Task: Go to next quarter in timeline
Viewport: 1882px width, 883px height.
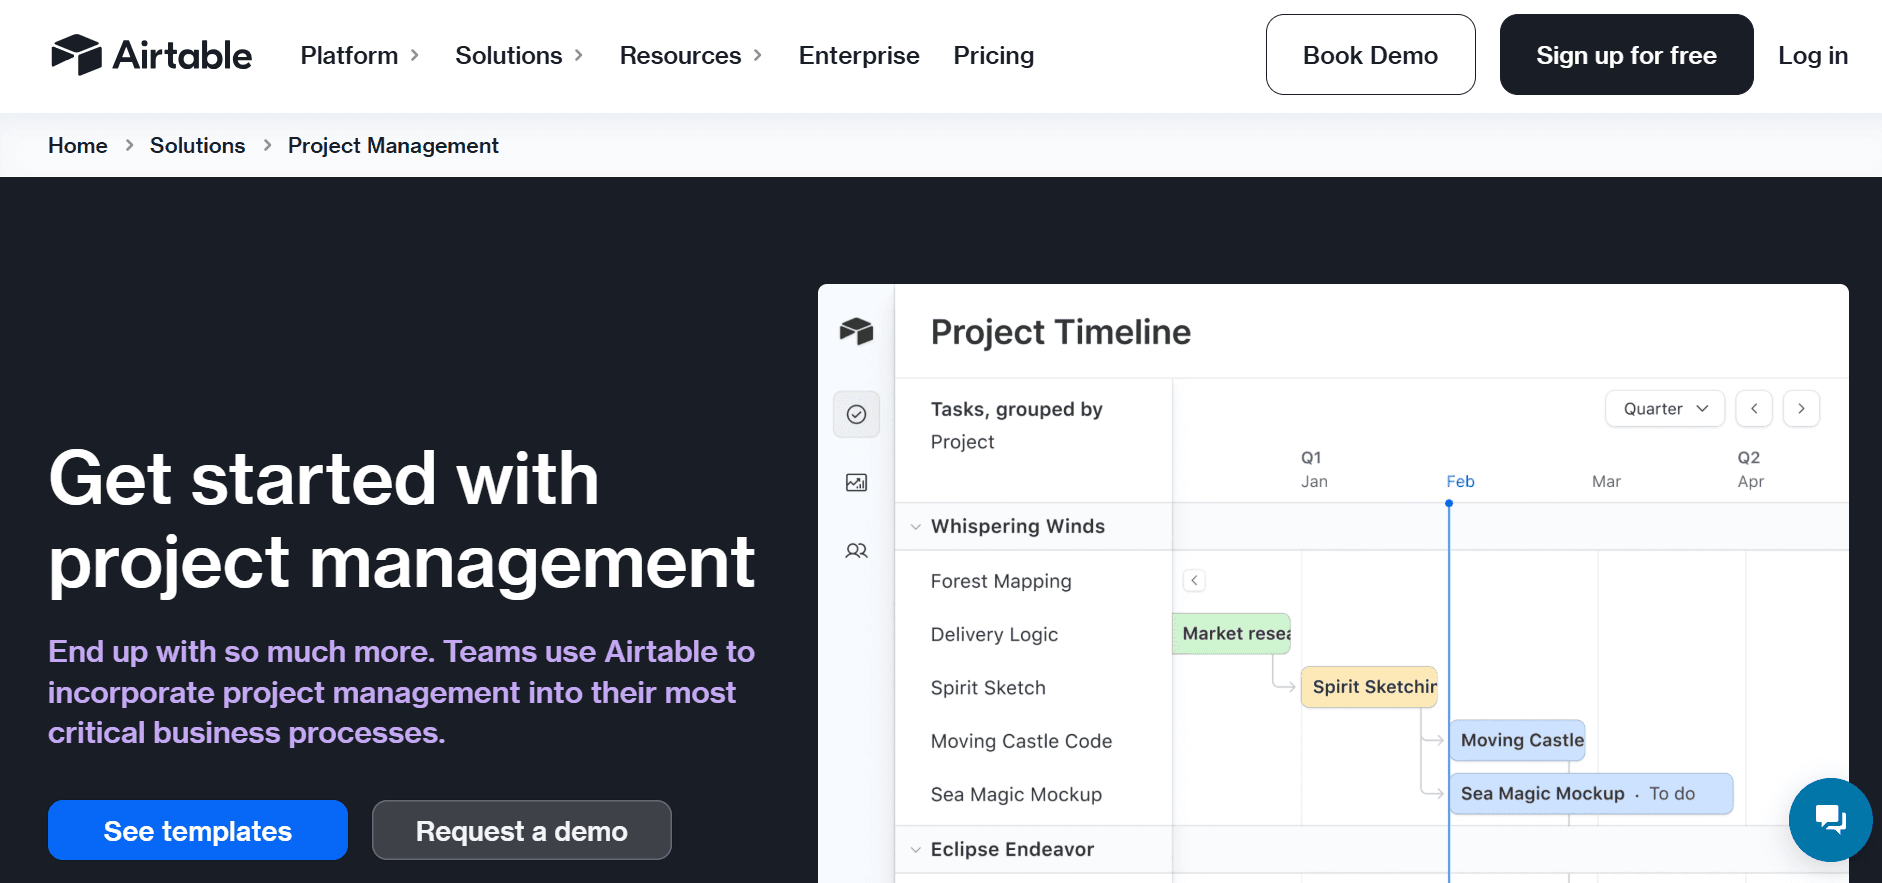Action: coord(1801,408)
